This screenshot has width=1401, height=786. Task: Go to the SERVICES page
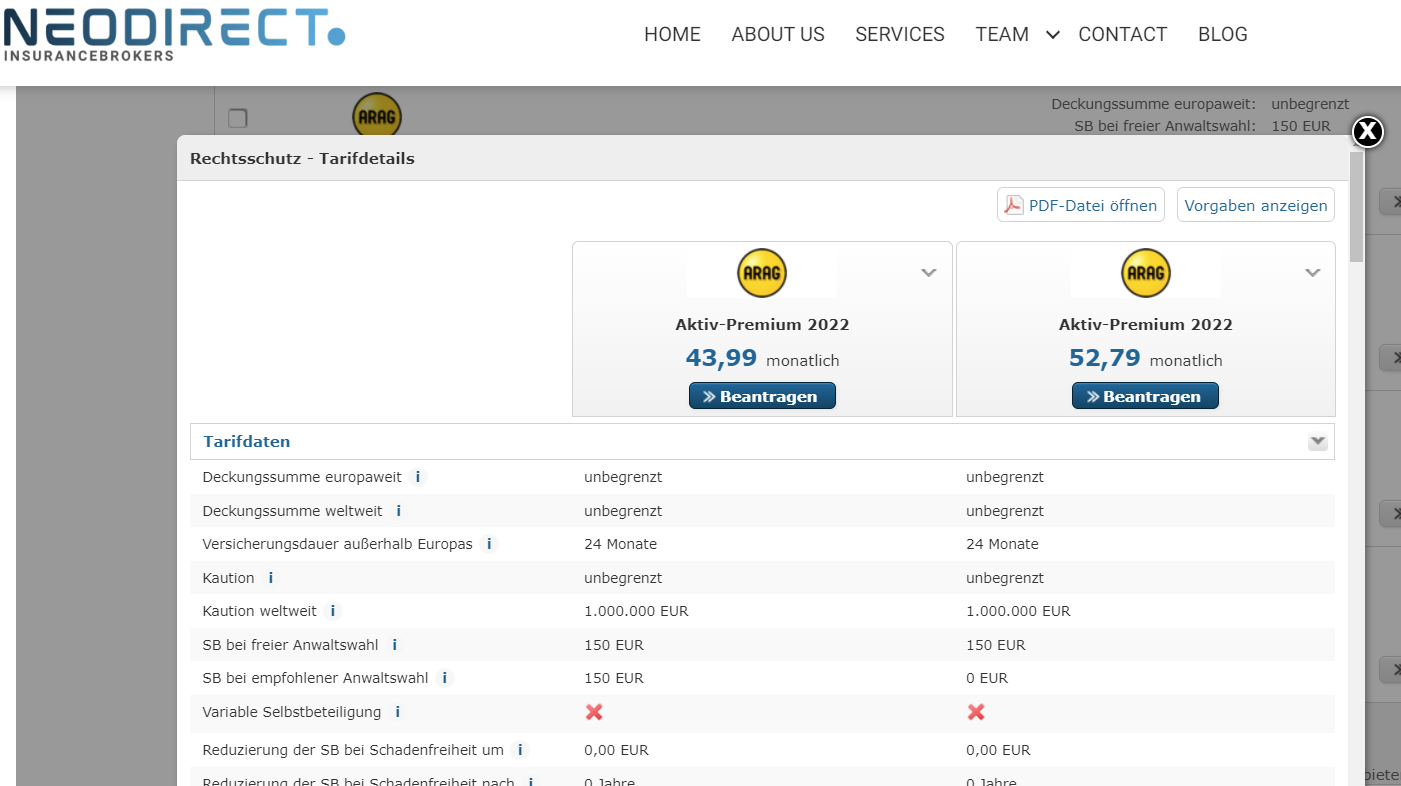(899, 35)
